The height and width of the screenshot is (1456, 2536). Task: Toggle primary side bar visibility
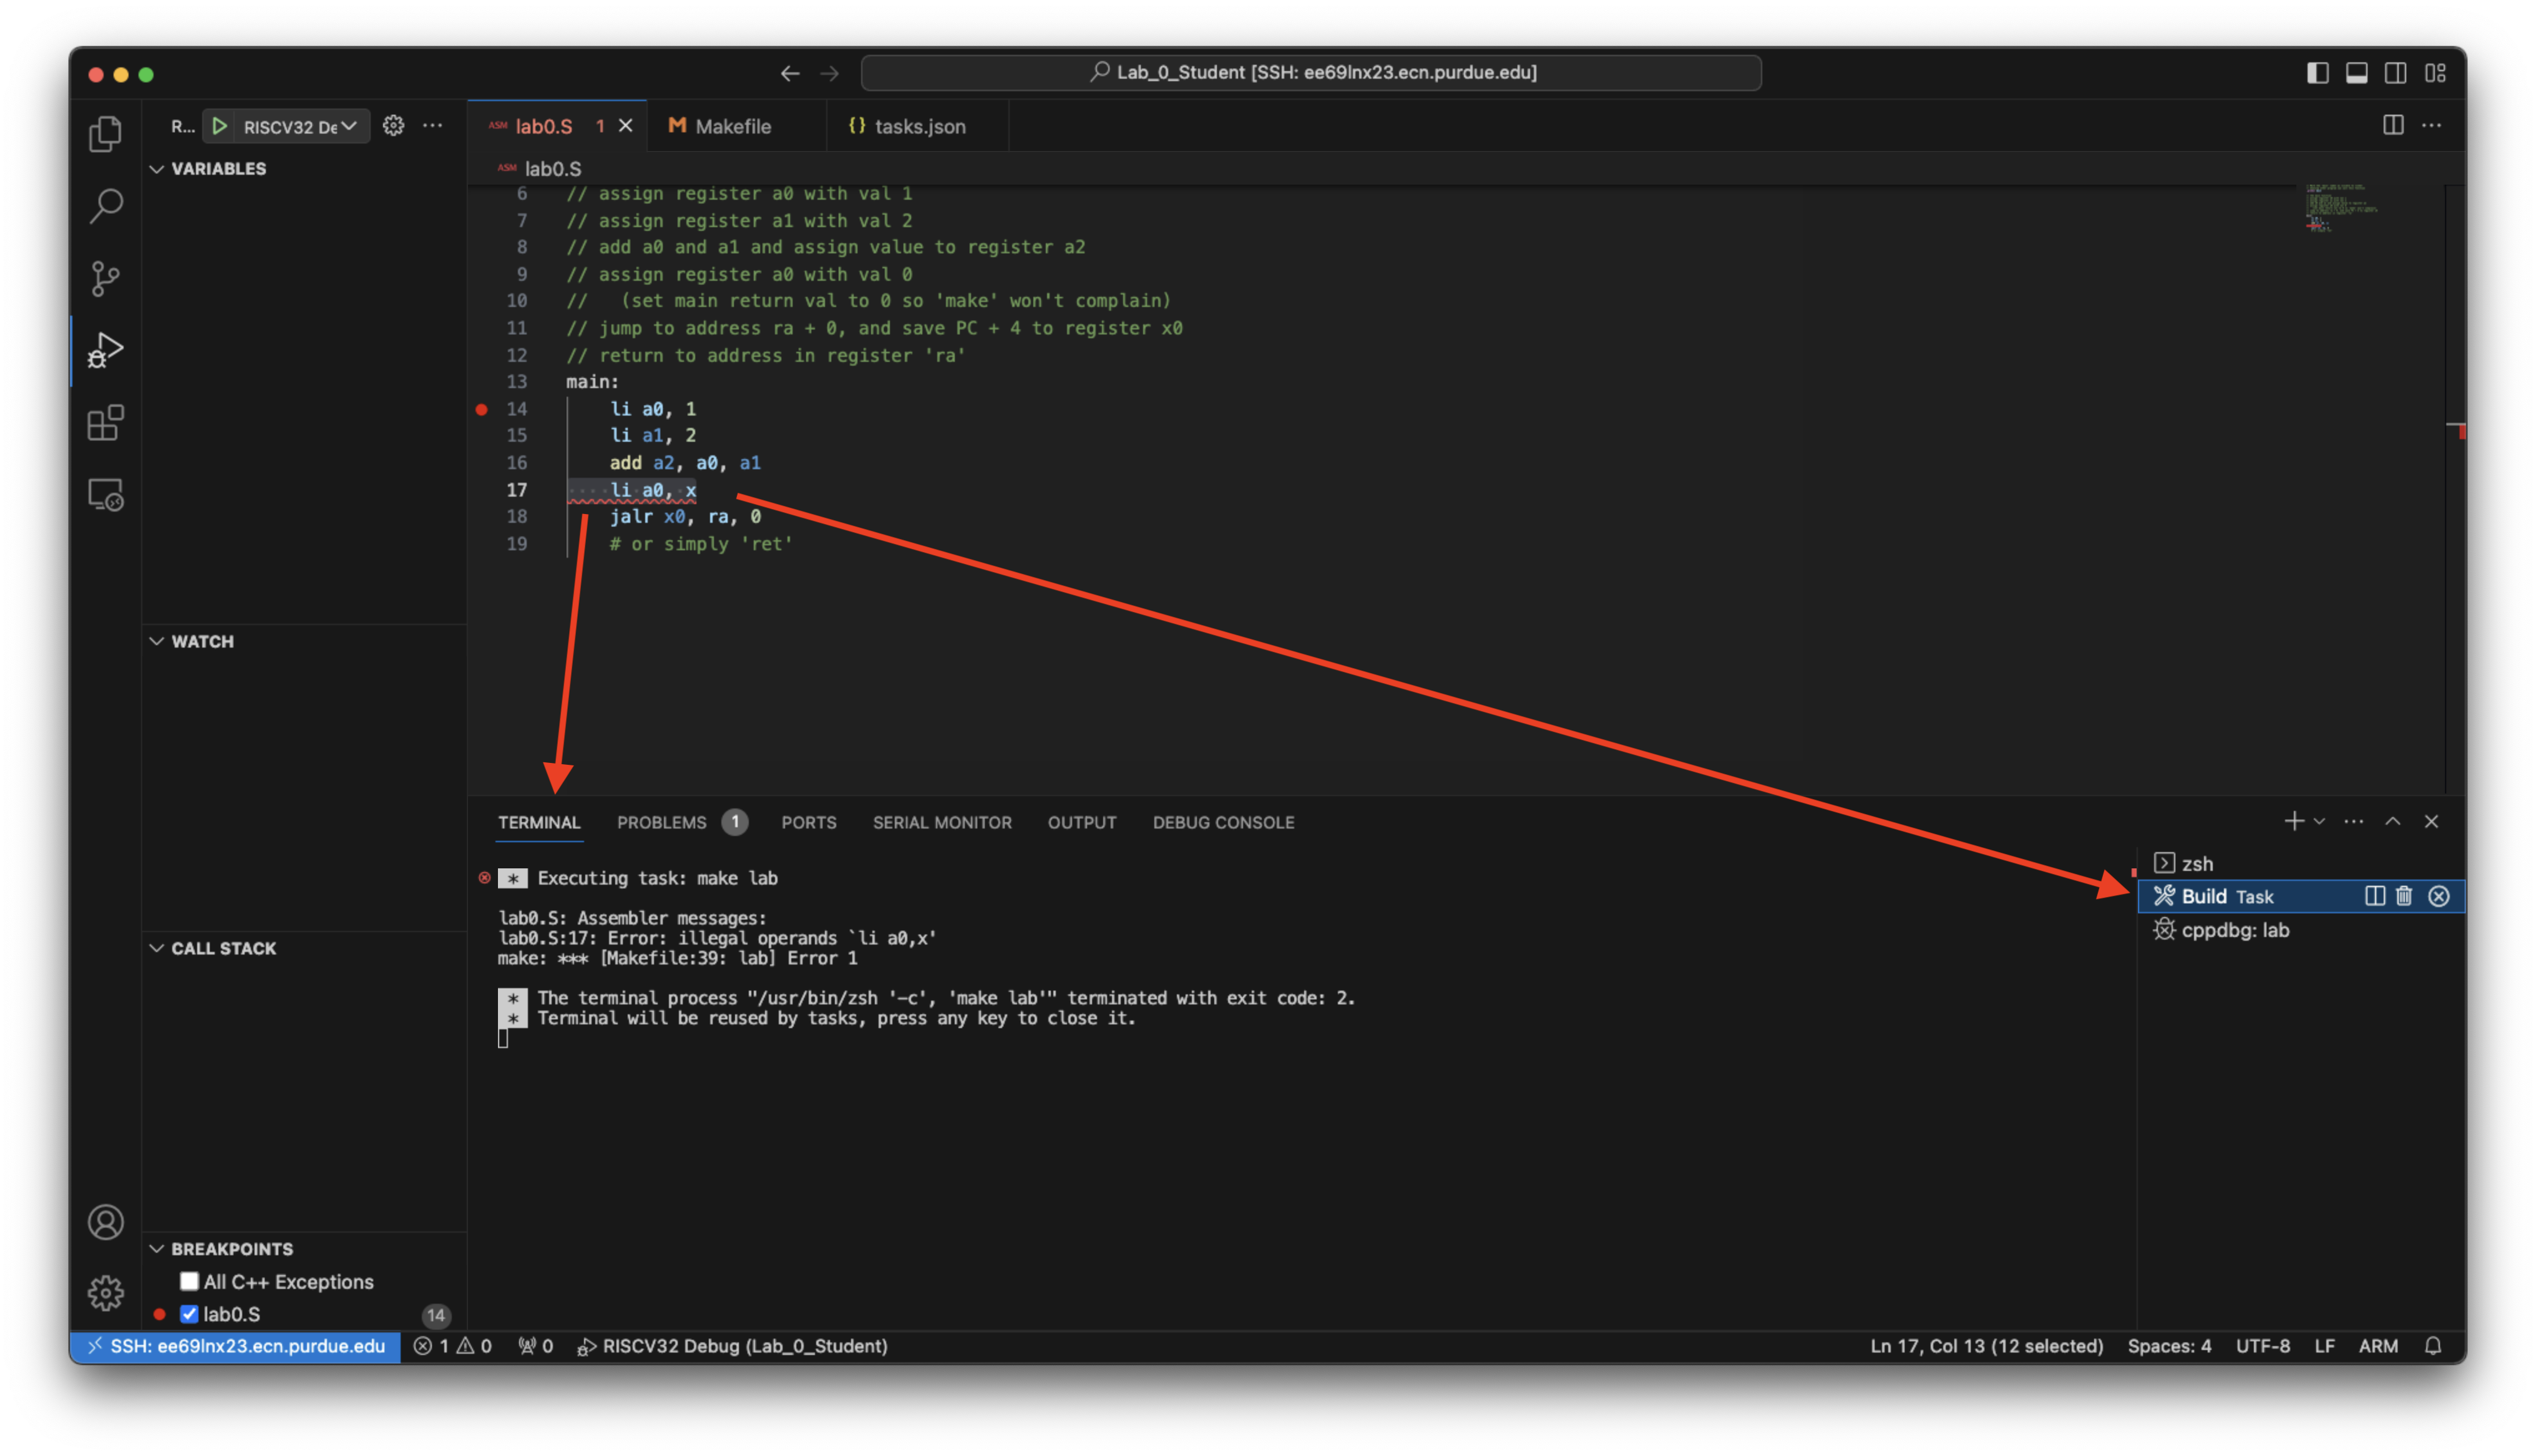coord(2318,73)
